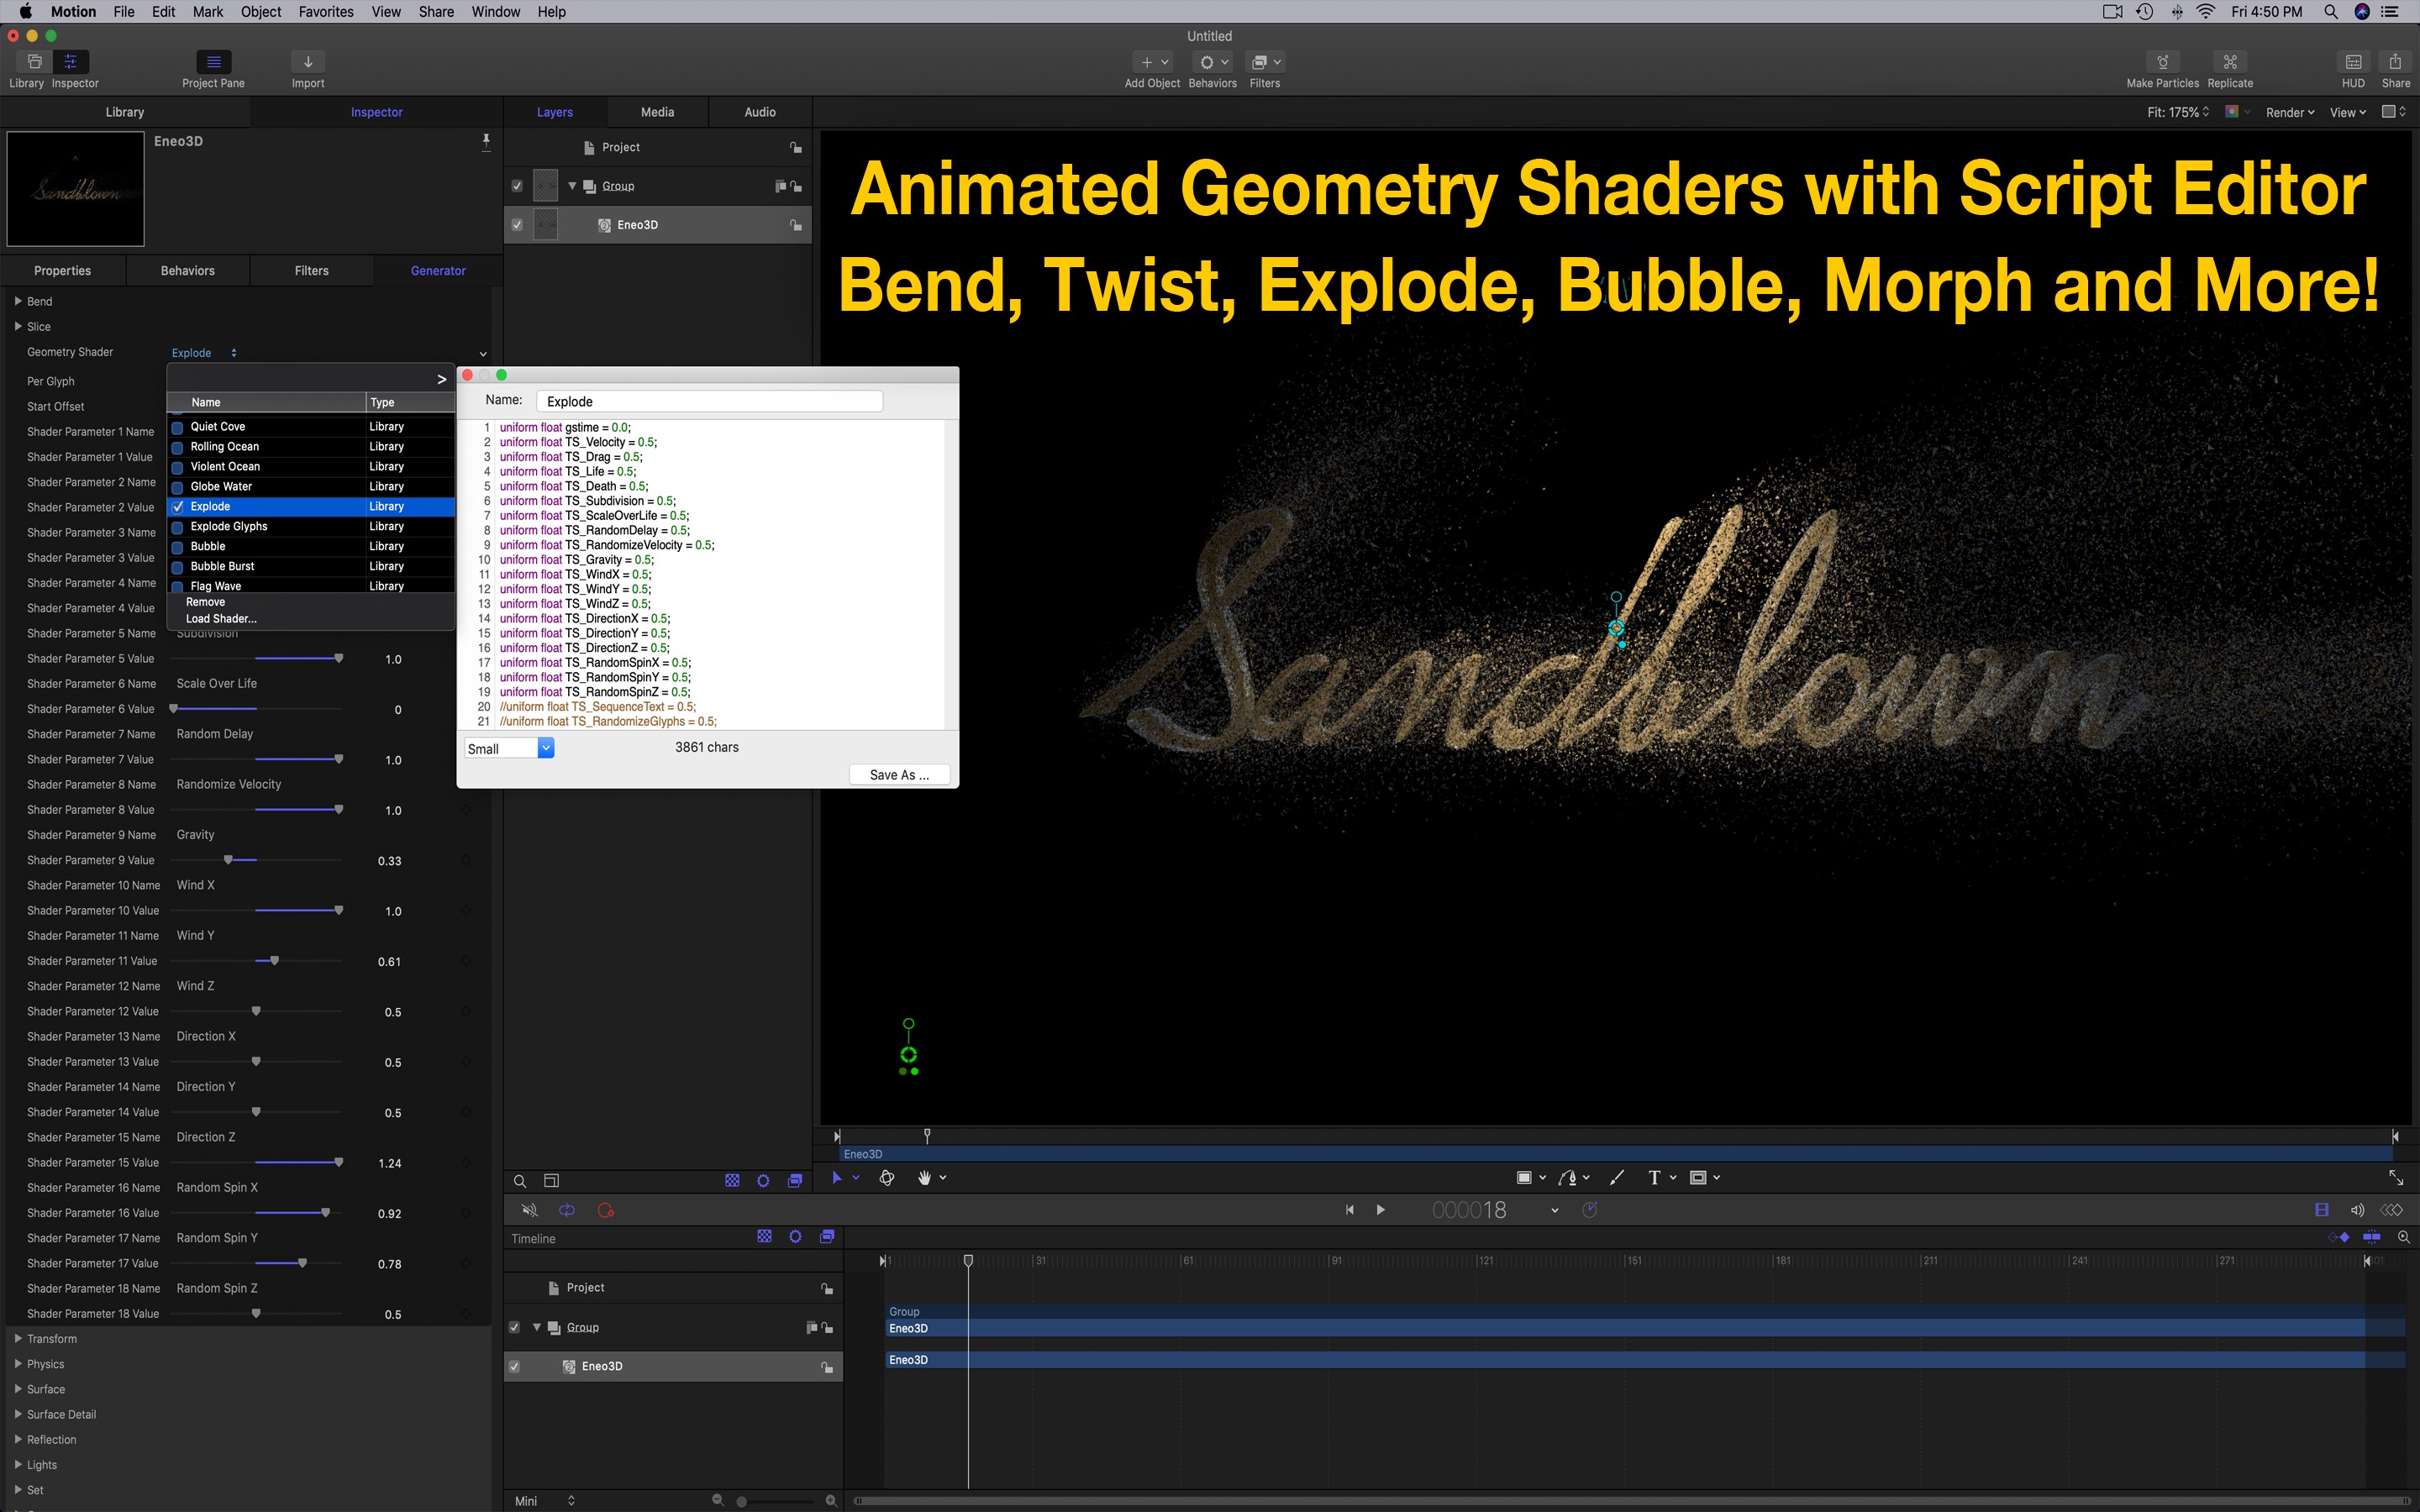Click the play button in transport
2420x1512 pixels.
coord(1380,1210)
